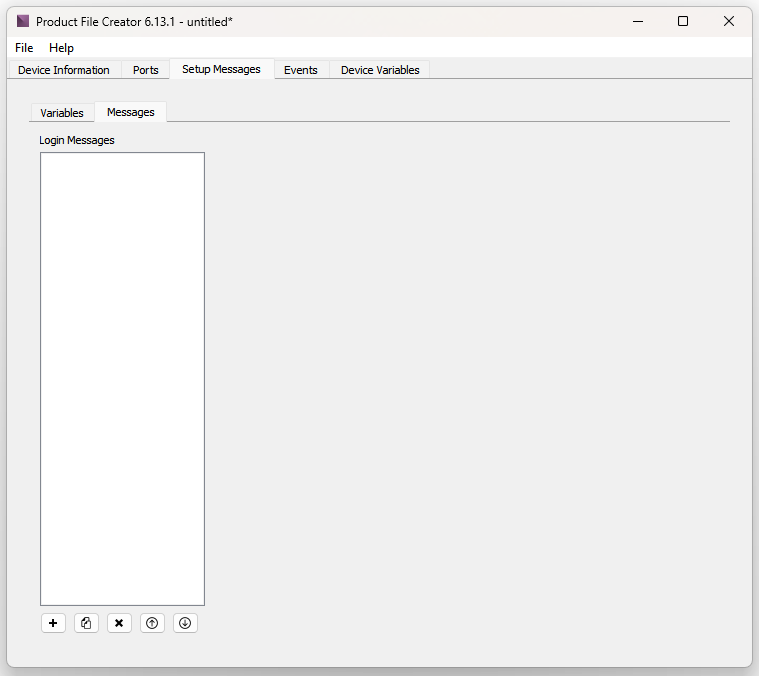The height and width of the screenshot is (676, 759).
Task: Minimize the Product File Creator window
Action: click(x=637, y=21)
